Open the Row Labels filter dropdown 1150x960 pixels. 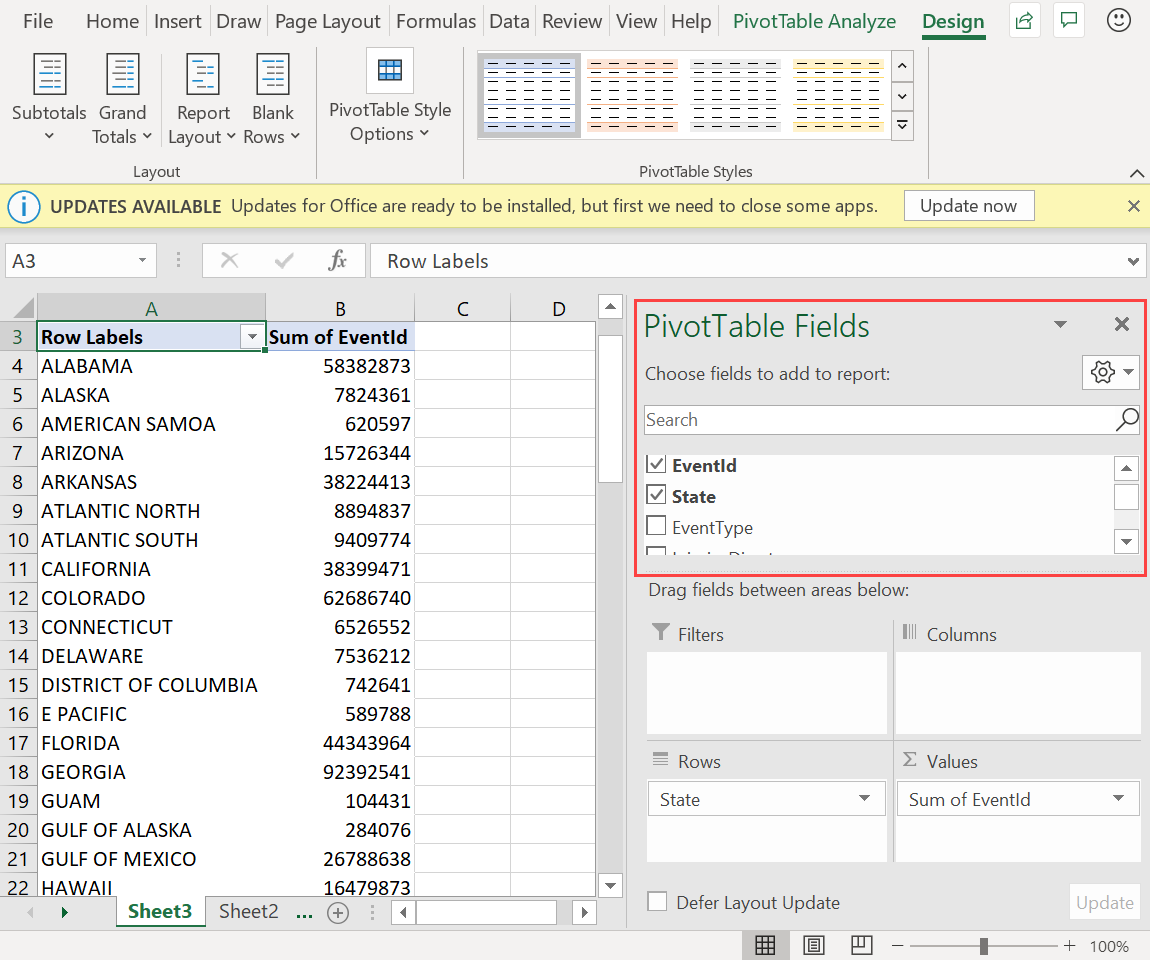pyautogui.click(x=253, y=337)
